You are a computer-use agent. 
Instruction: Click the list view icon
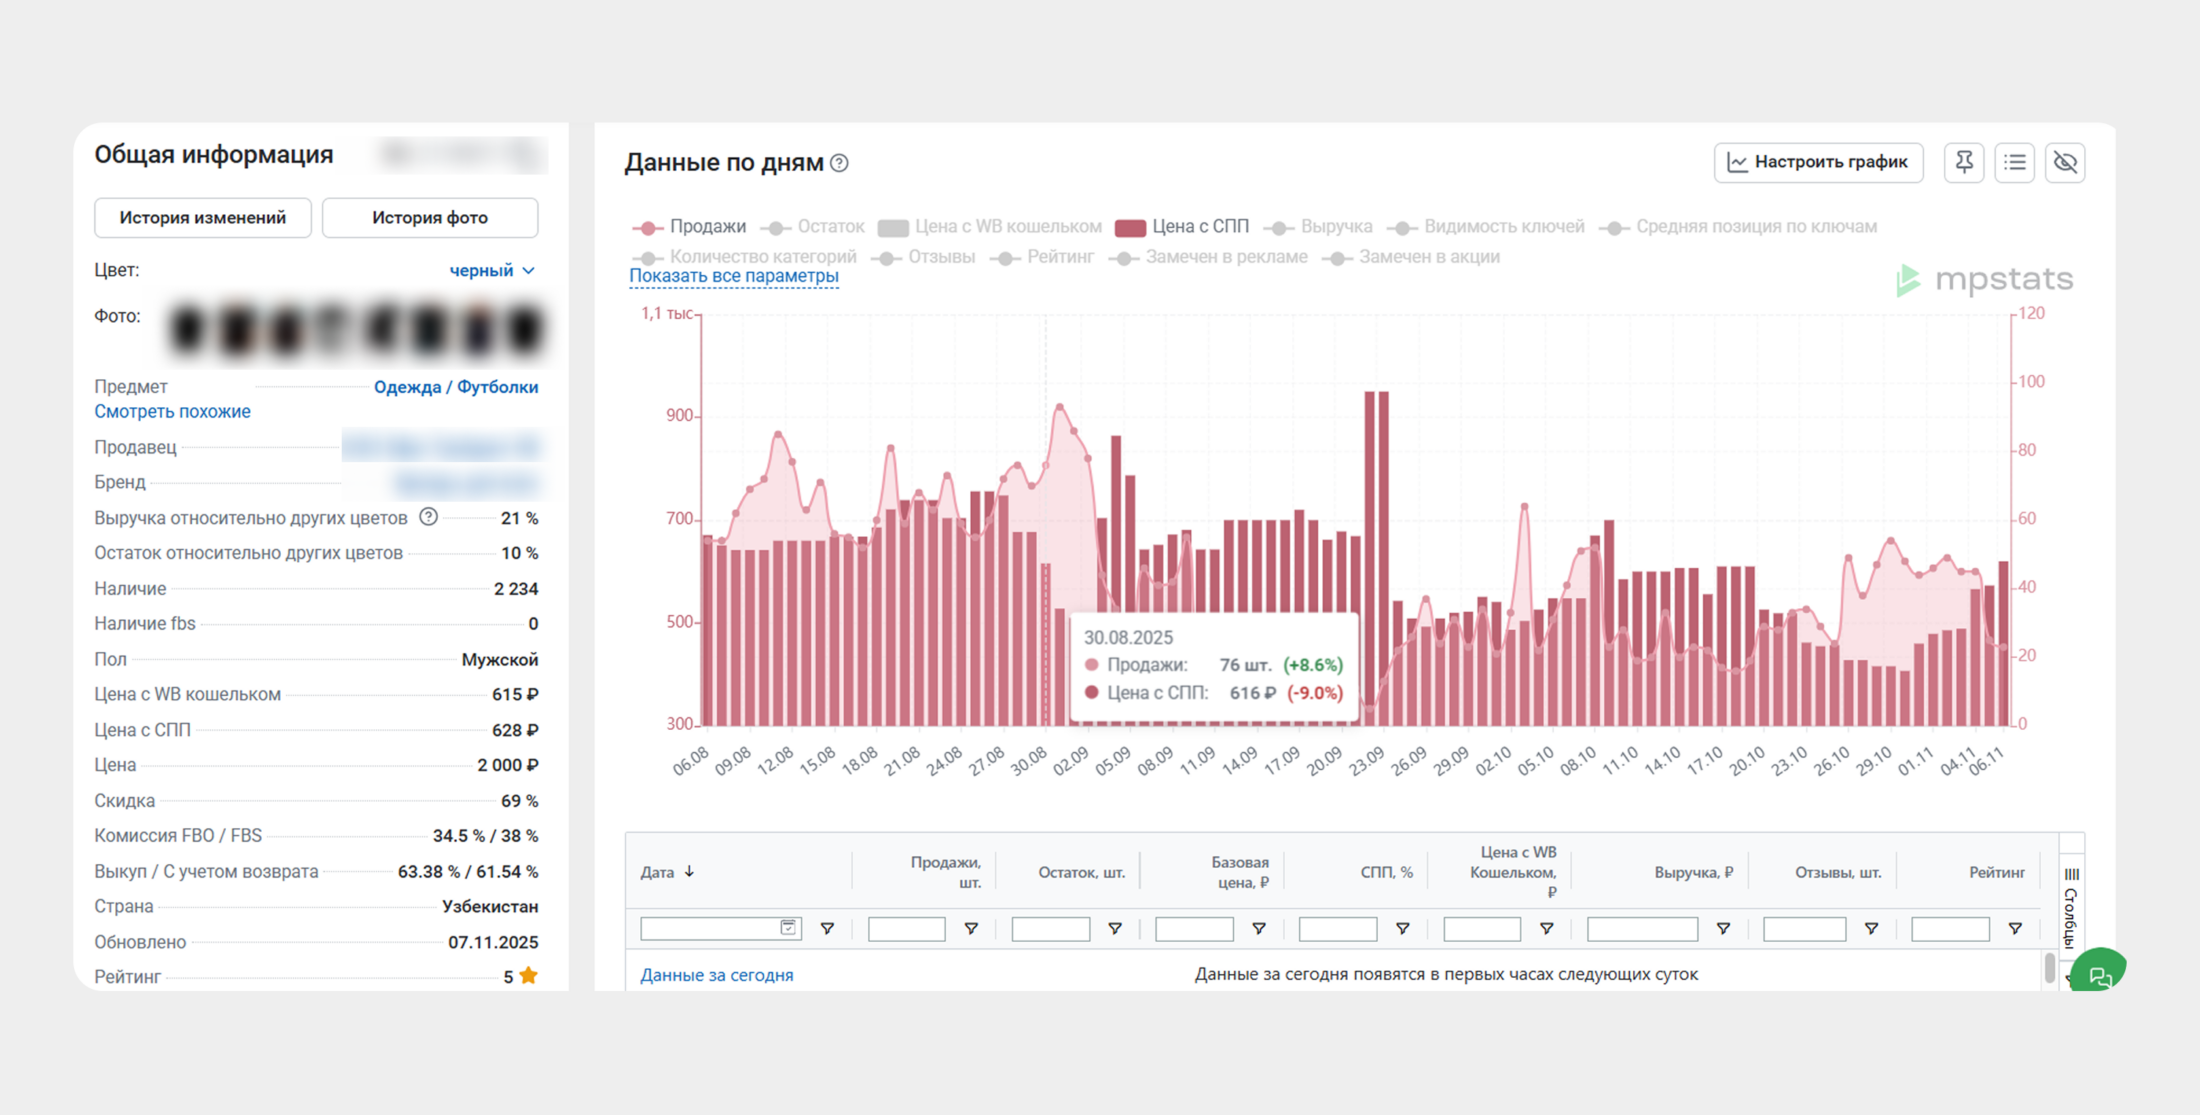pyautogui.click(x=2015, y=162)
